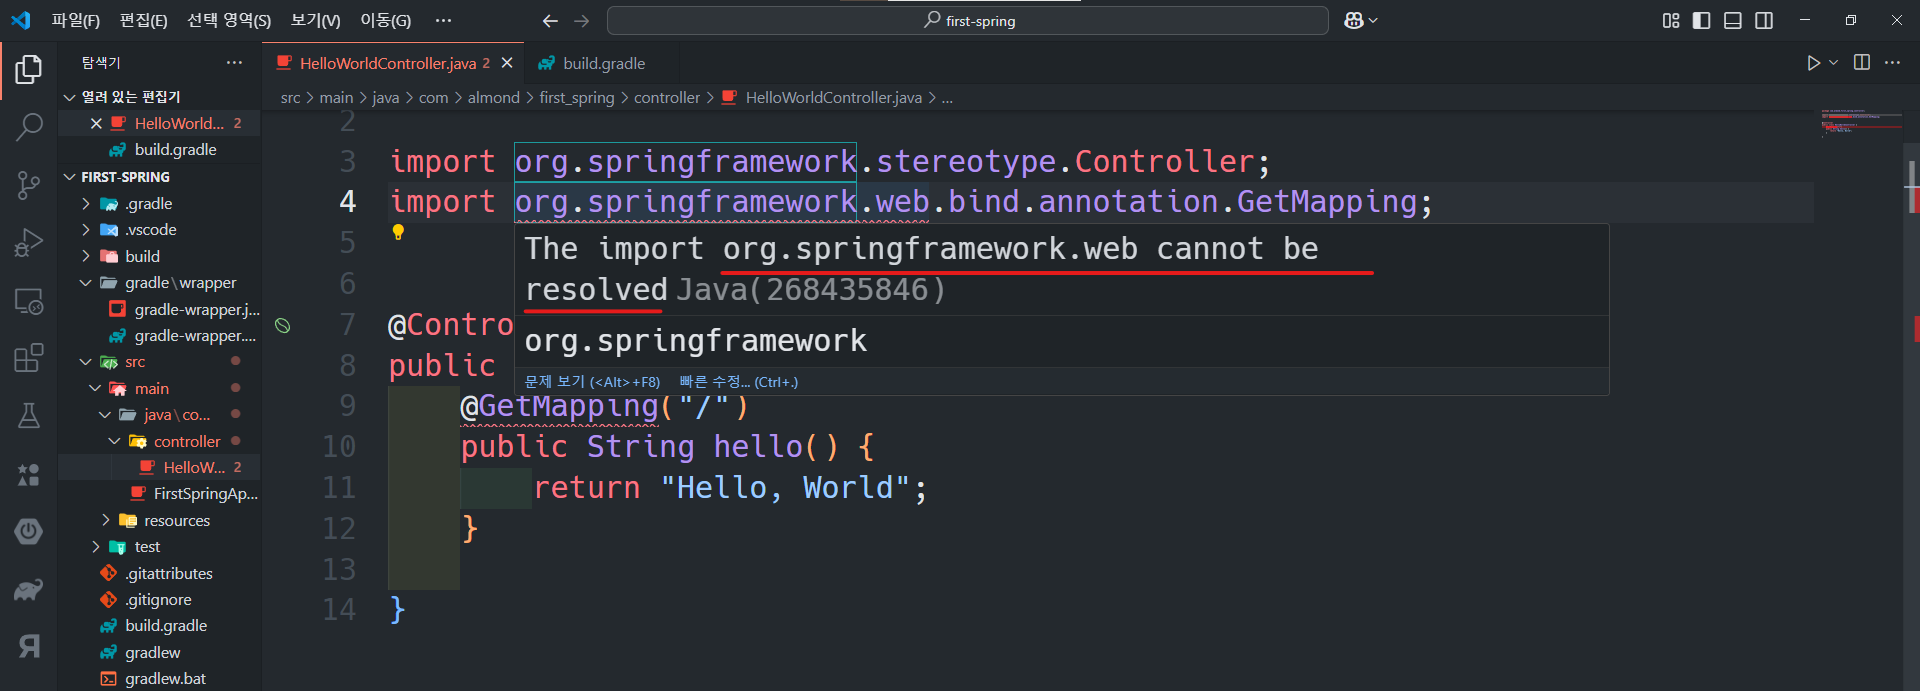The height and width of the screenshot is (691, 1920).
Task: Open Extensions view
Action: [x=29, y=358]
